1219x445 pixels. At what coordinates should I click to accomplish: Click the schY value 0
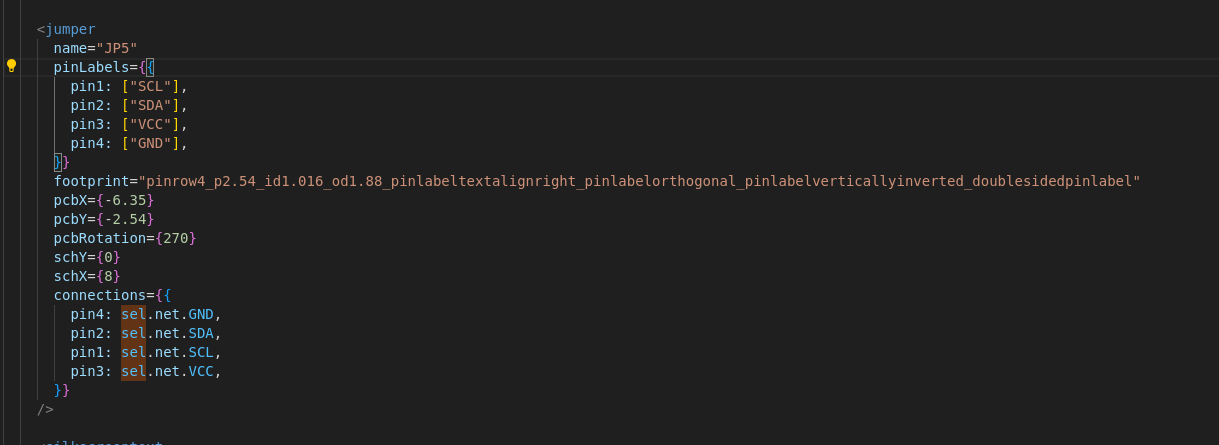pyautogui.click(x=110, y=257)
